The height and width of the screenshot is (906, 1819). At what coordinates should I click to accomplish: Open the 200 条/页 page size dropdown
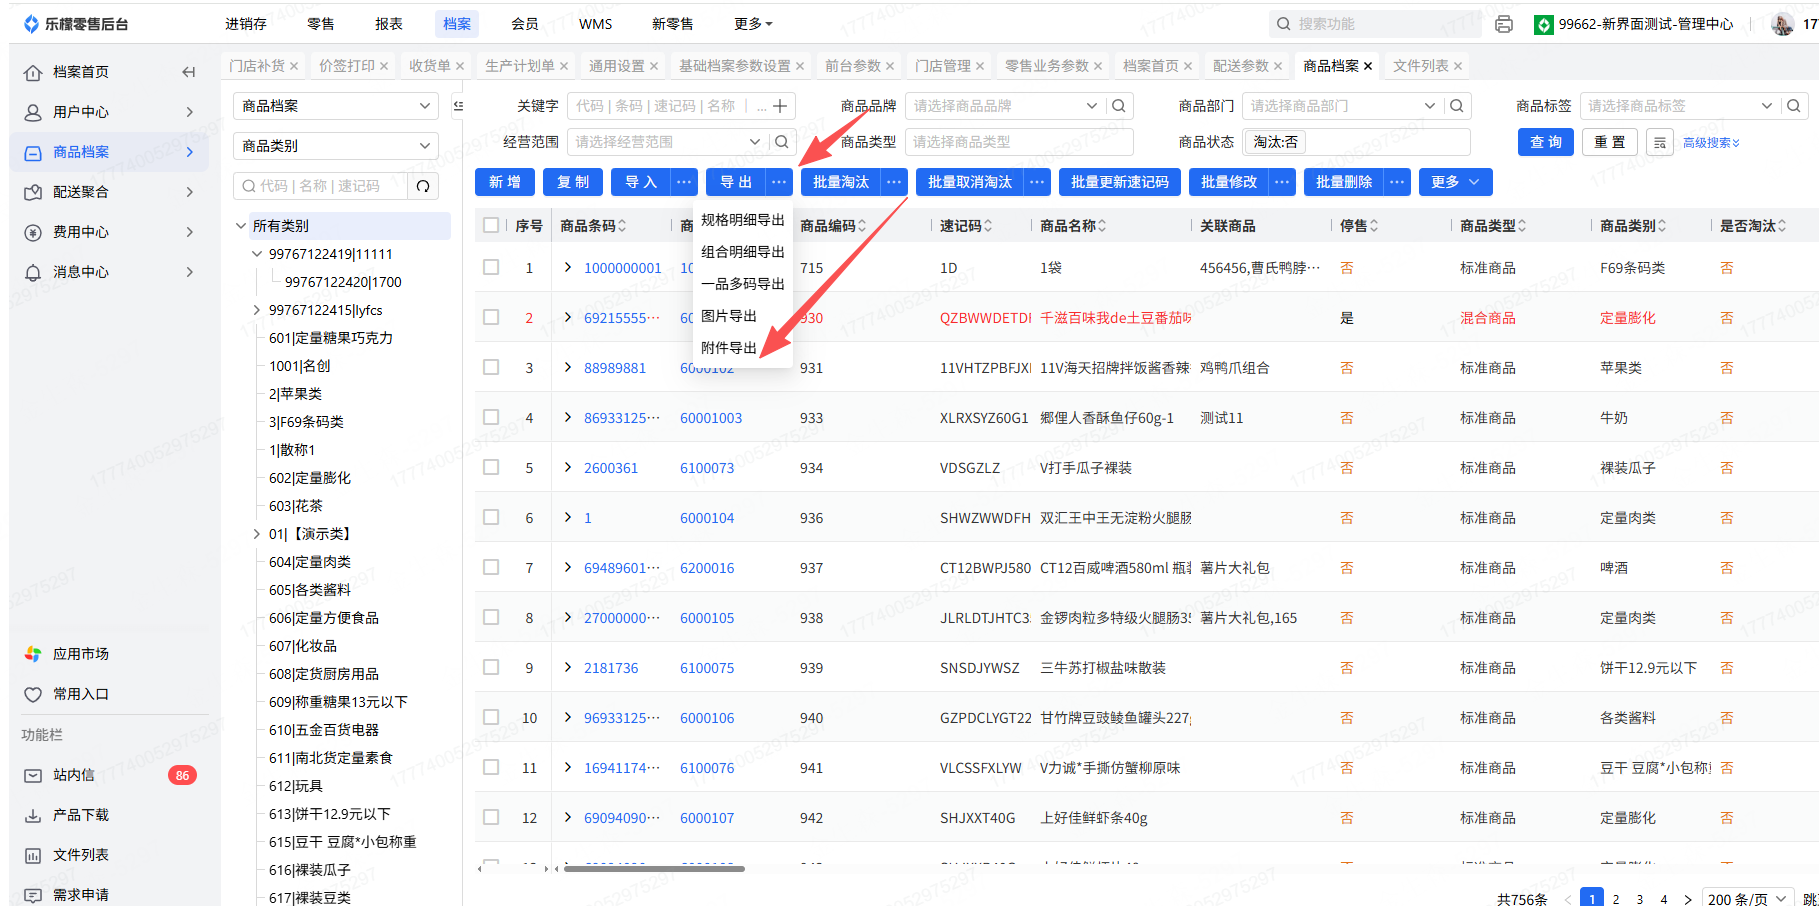click(x=1746, y=899)
